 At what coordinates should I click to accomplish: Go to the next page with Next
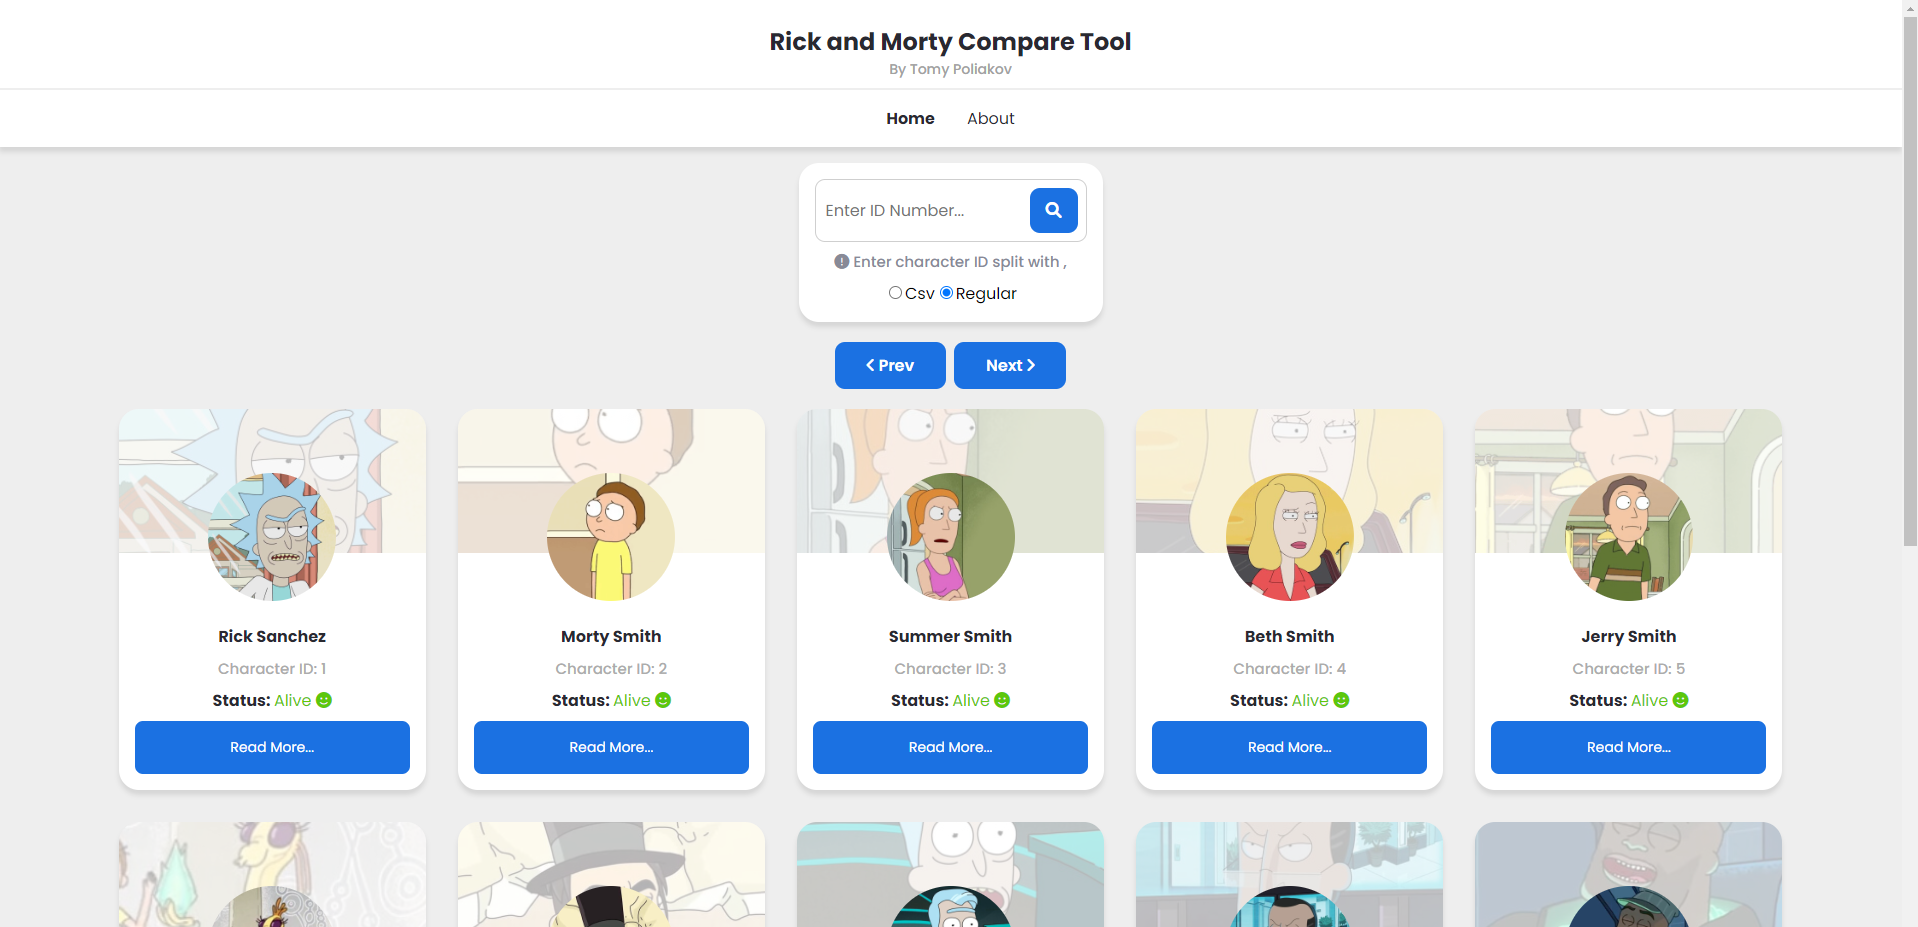[1010, 365]
